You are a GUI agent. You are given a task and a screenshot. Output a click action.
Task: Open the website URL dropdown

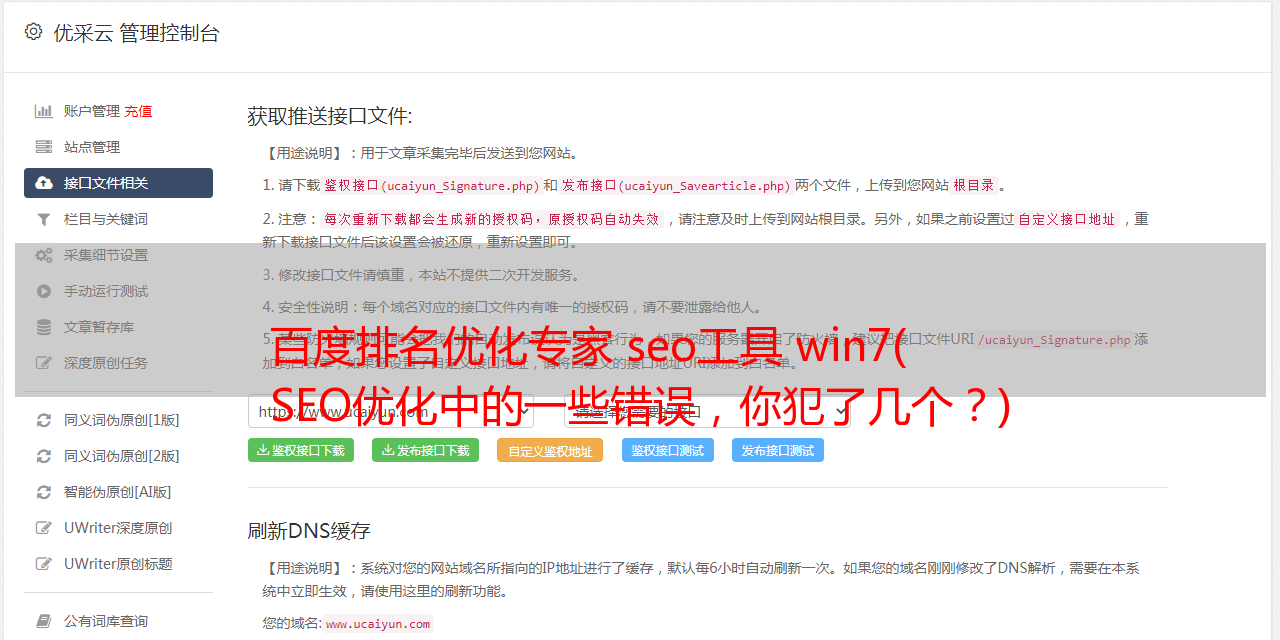(391, 411)
